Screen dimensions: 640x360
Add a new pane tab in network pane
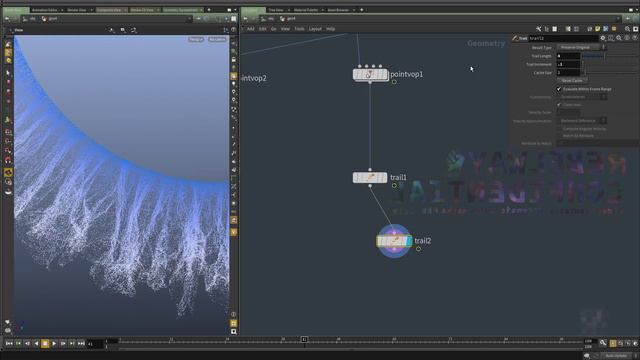click(x=362, y=10)
